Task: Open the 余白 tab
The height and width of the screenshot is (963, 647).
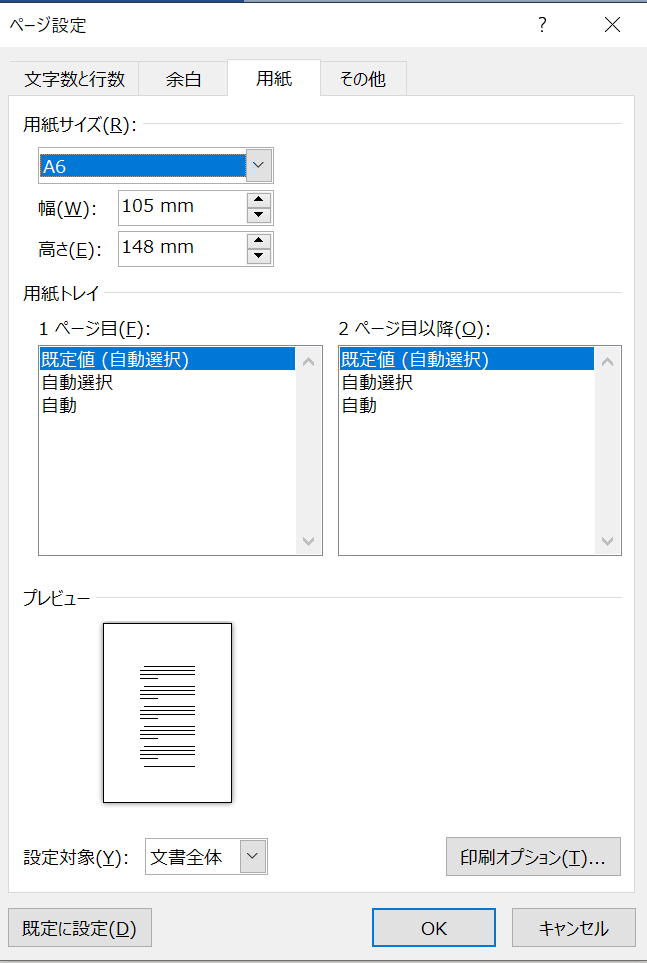Action: pos(183,79)
